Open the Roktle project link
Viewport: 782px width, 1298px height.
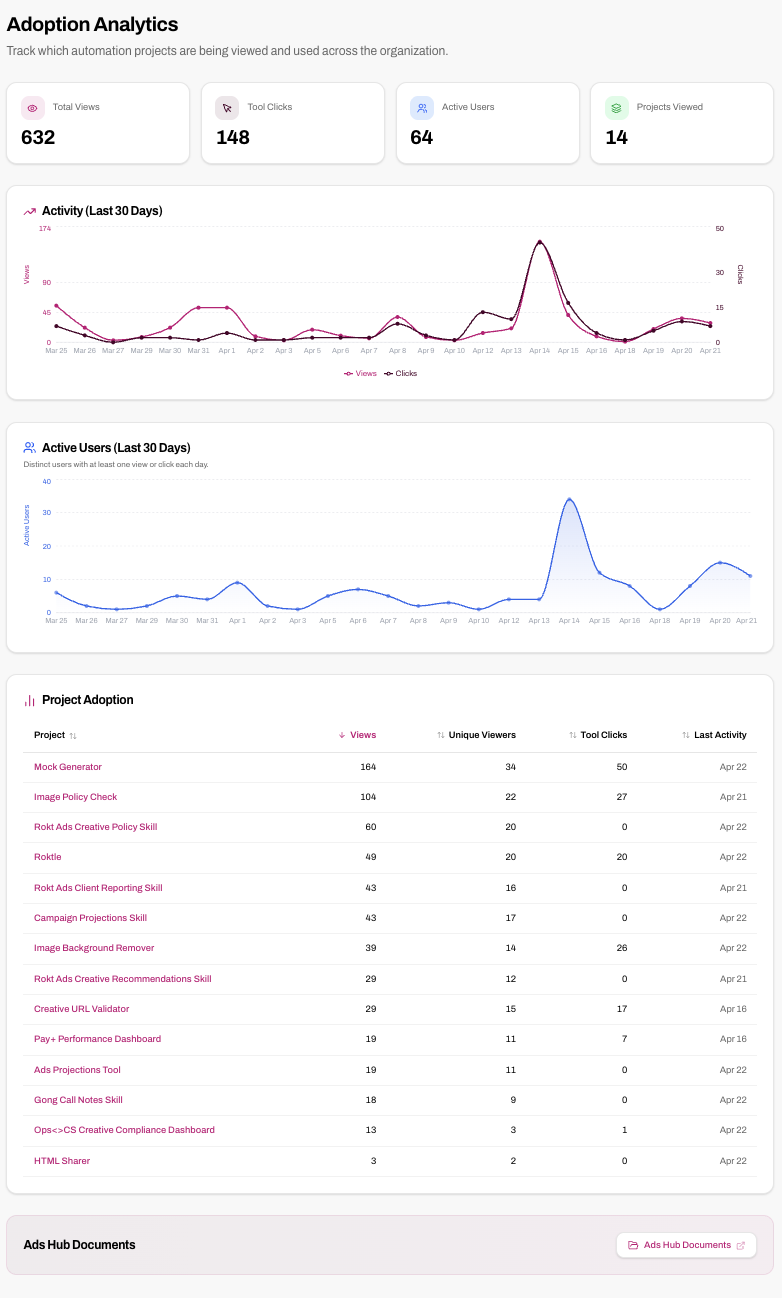point(48,857)
